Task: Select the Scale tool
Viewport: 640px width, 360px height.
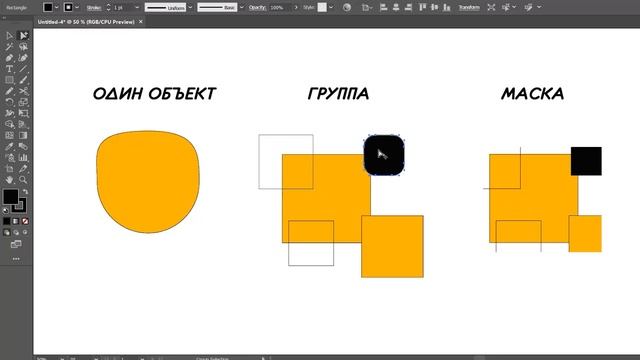Action: coord(23,102)
